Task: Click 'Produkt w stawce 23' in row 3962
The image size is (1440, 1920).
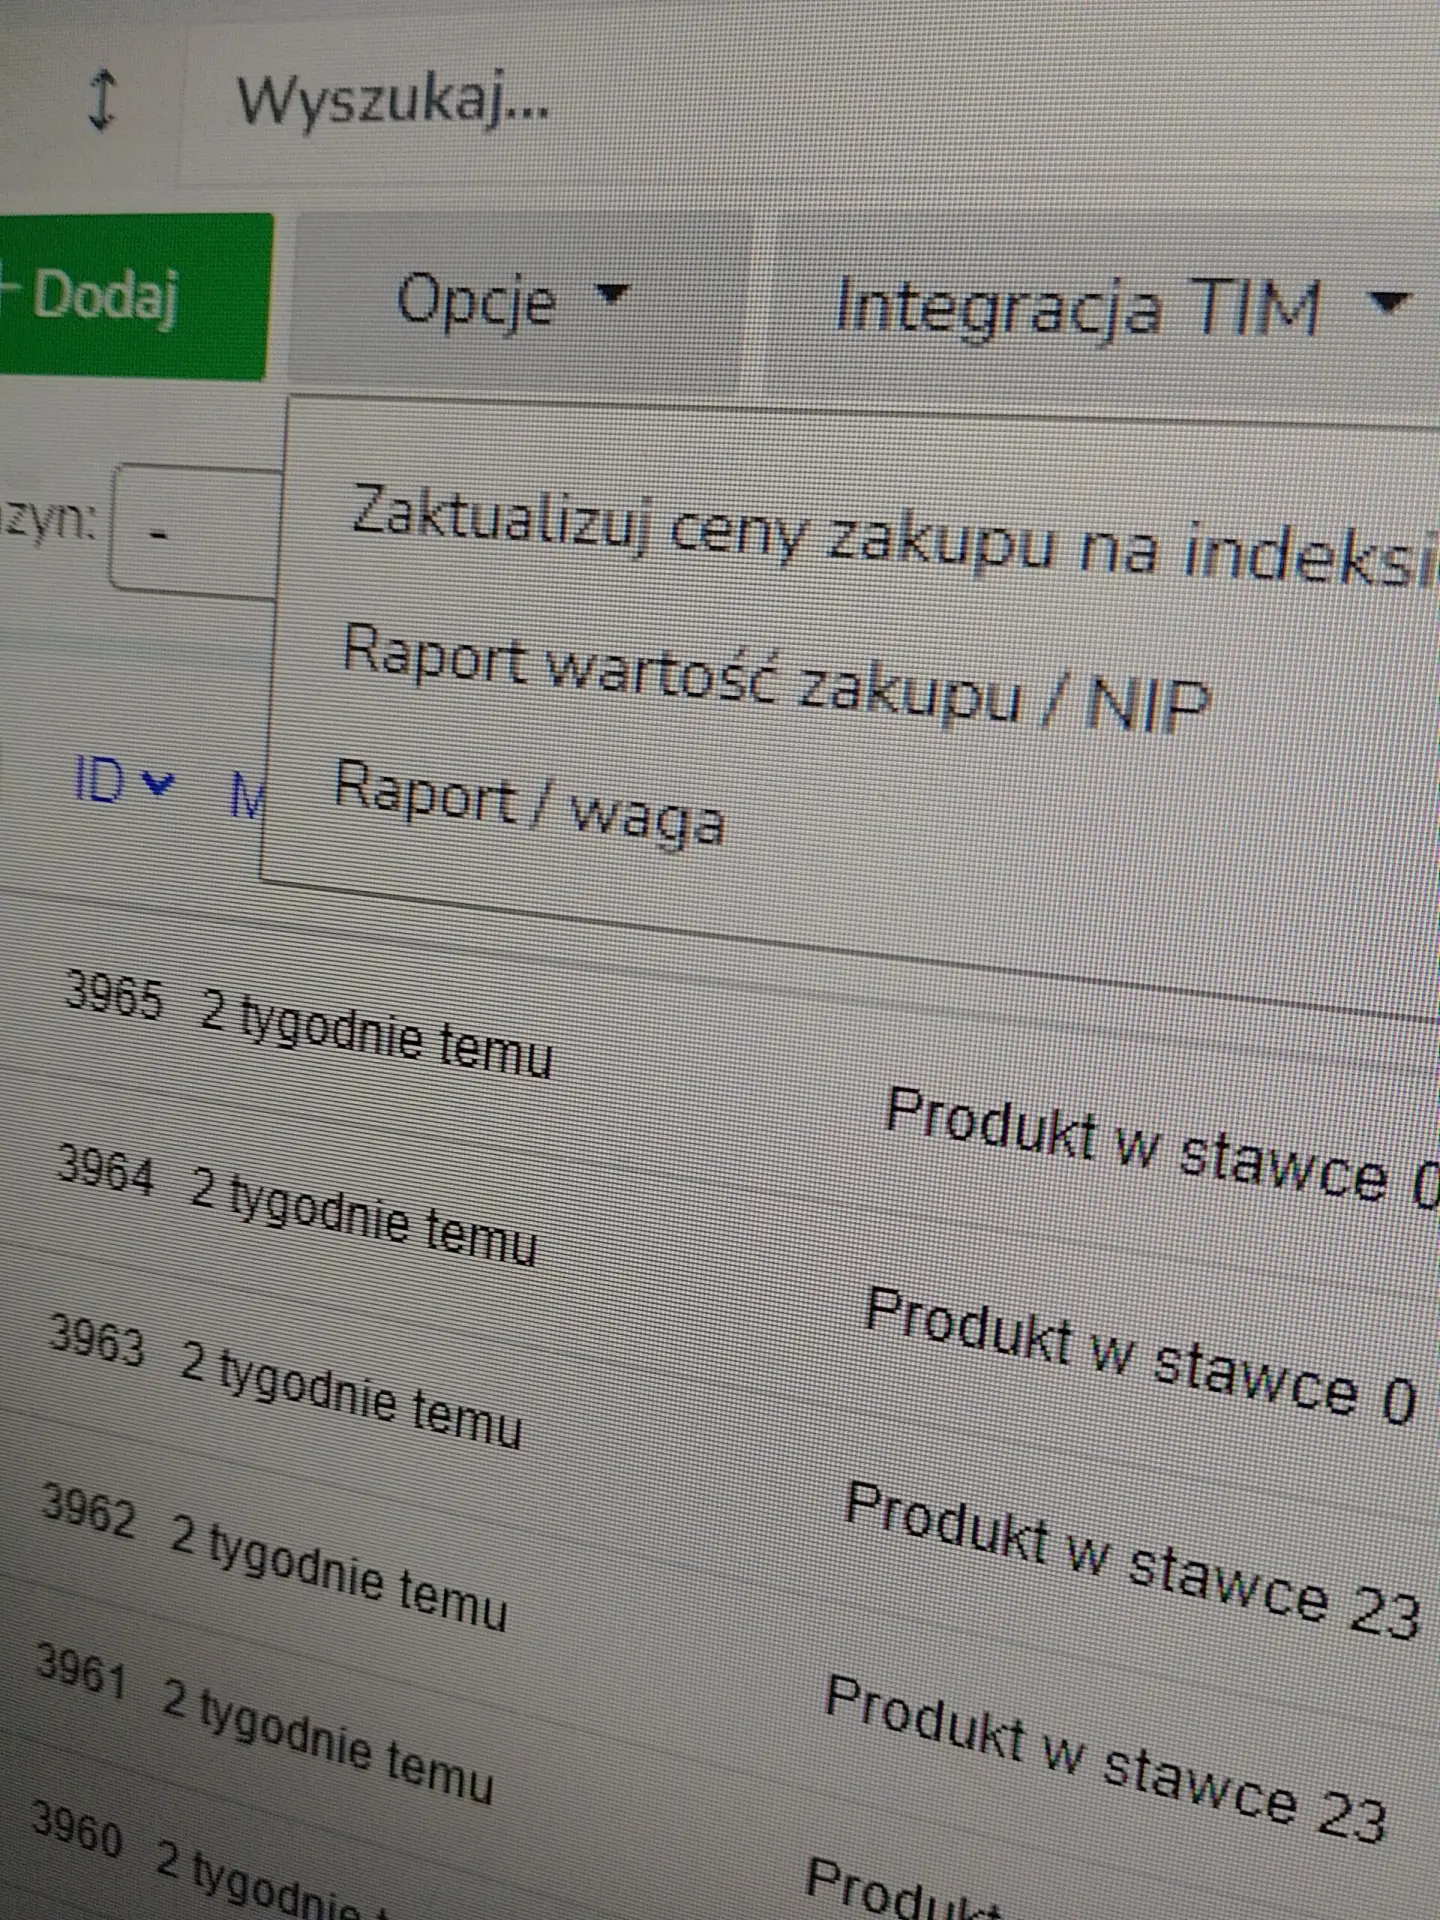Action: (x=1105, y=1761)
